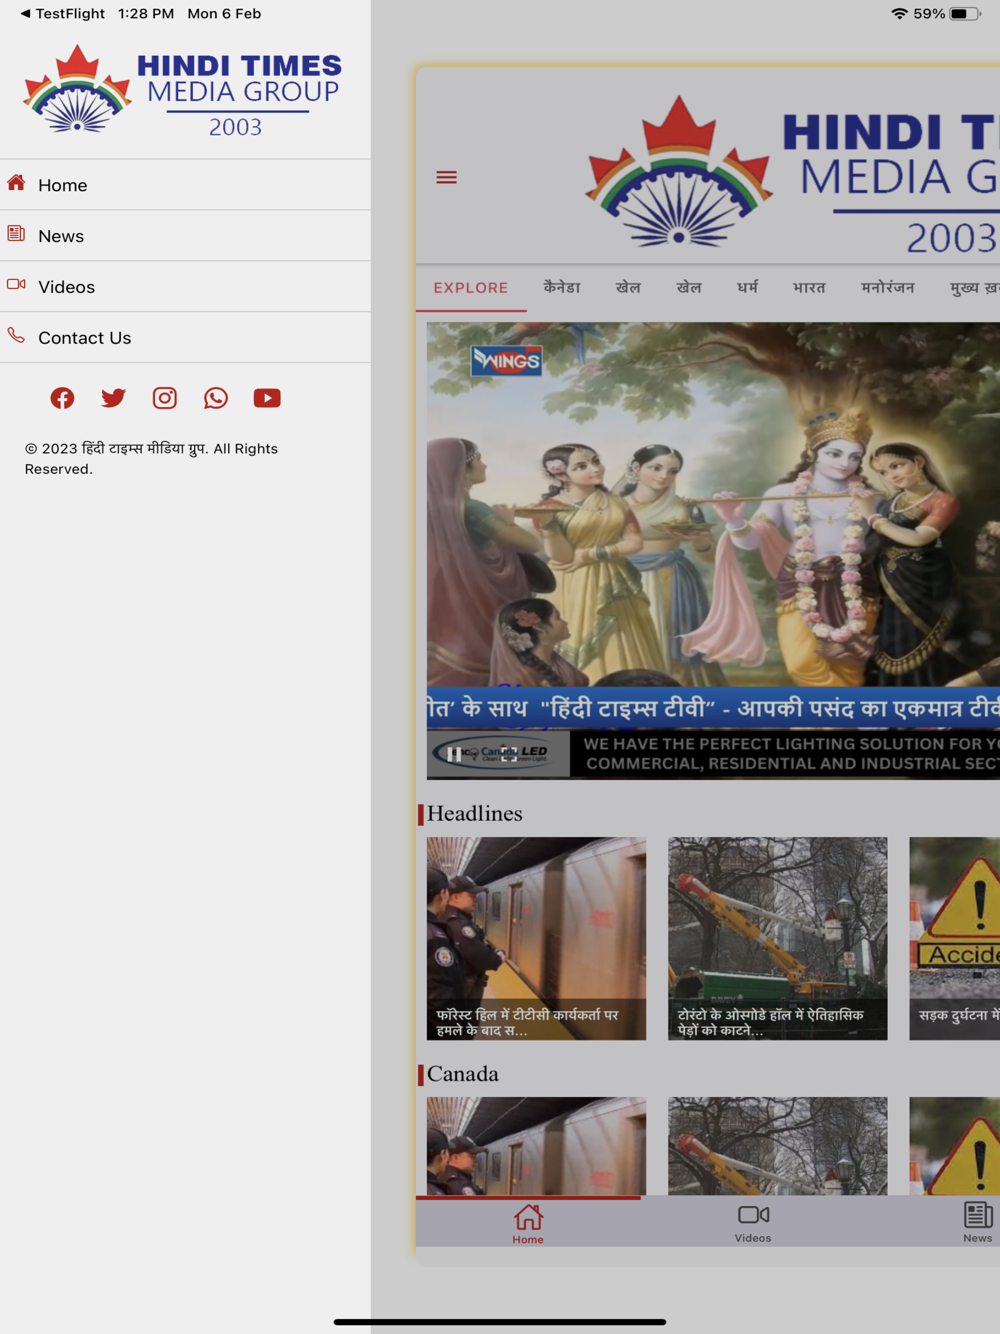This screenshot has height=1334, width=1000.
Task: Click the newspaper icon beside News
Action: [16, 234]
